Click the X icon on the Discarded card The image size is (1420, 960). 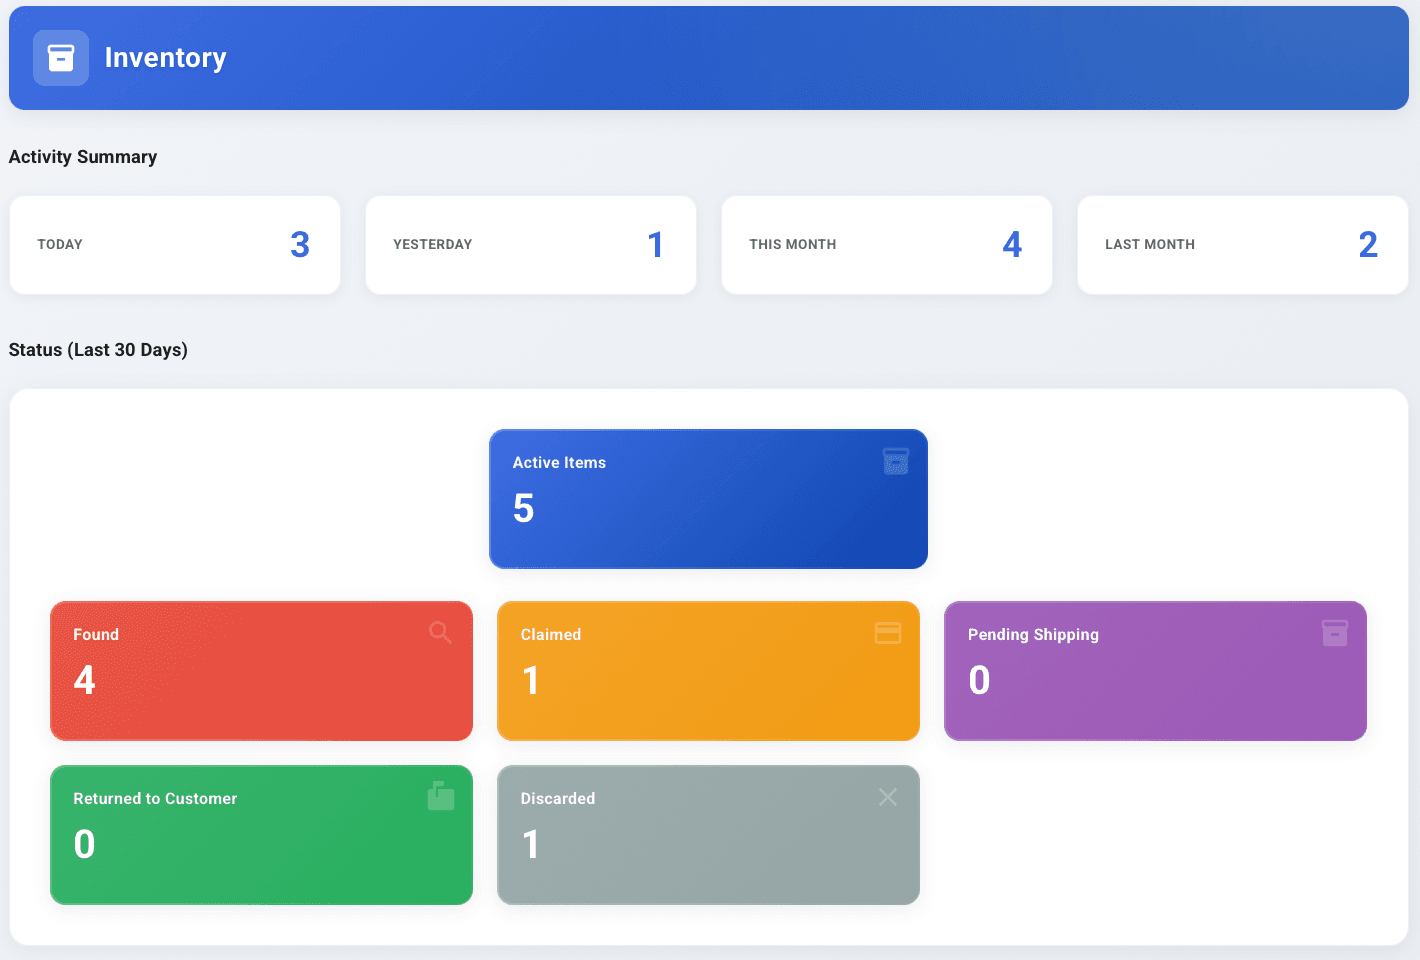click(888, 796)
